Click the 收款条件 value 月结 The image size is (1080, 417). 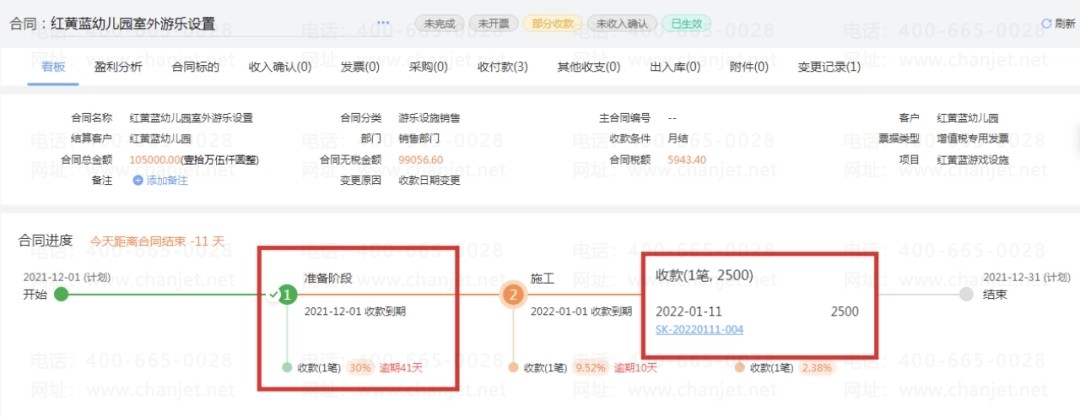click(x=678, y=138)
